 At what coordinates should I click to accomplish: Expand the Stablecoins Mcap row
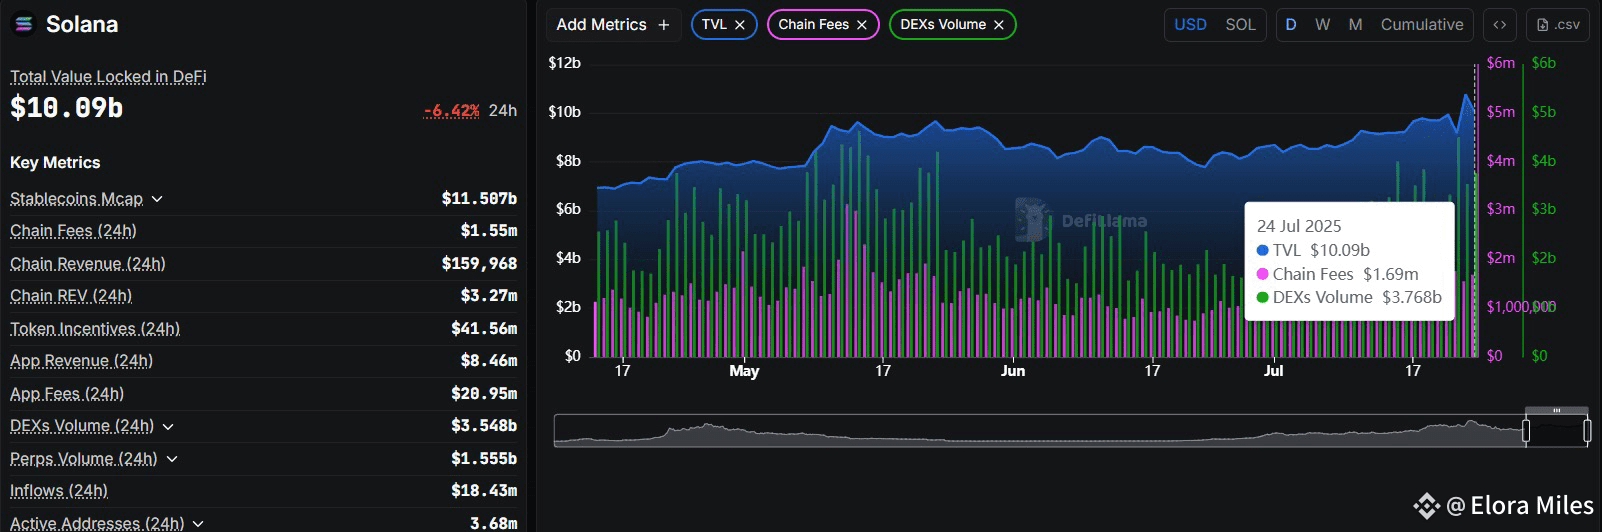[157, 199]
